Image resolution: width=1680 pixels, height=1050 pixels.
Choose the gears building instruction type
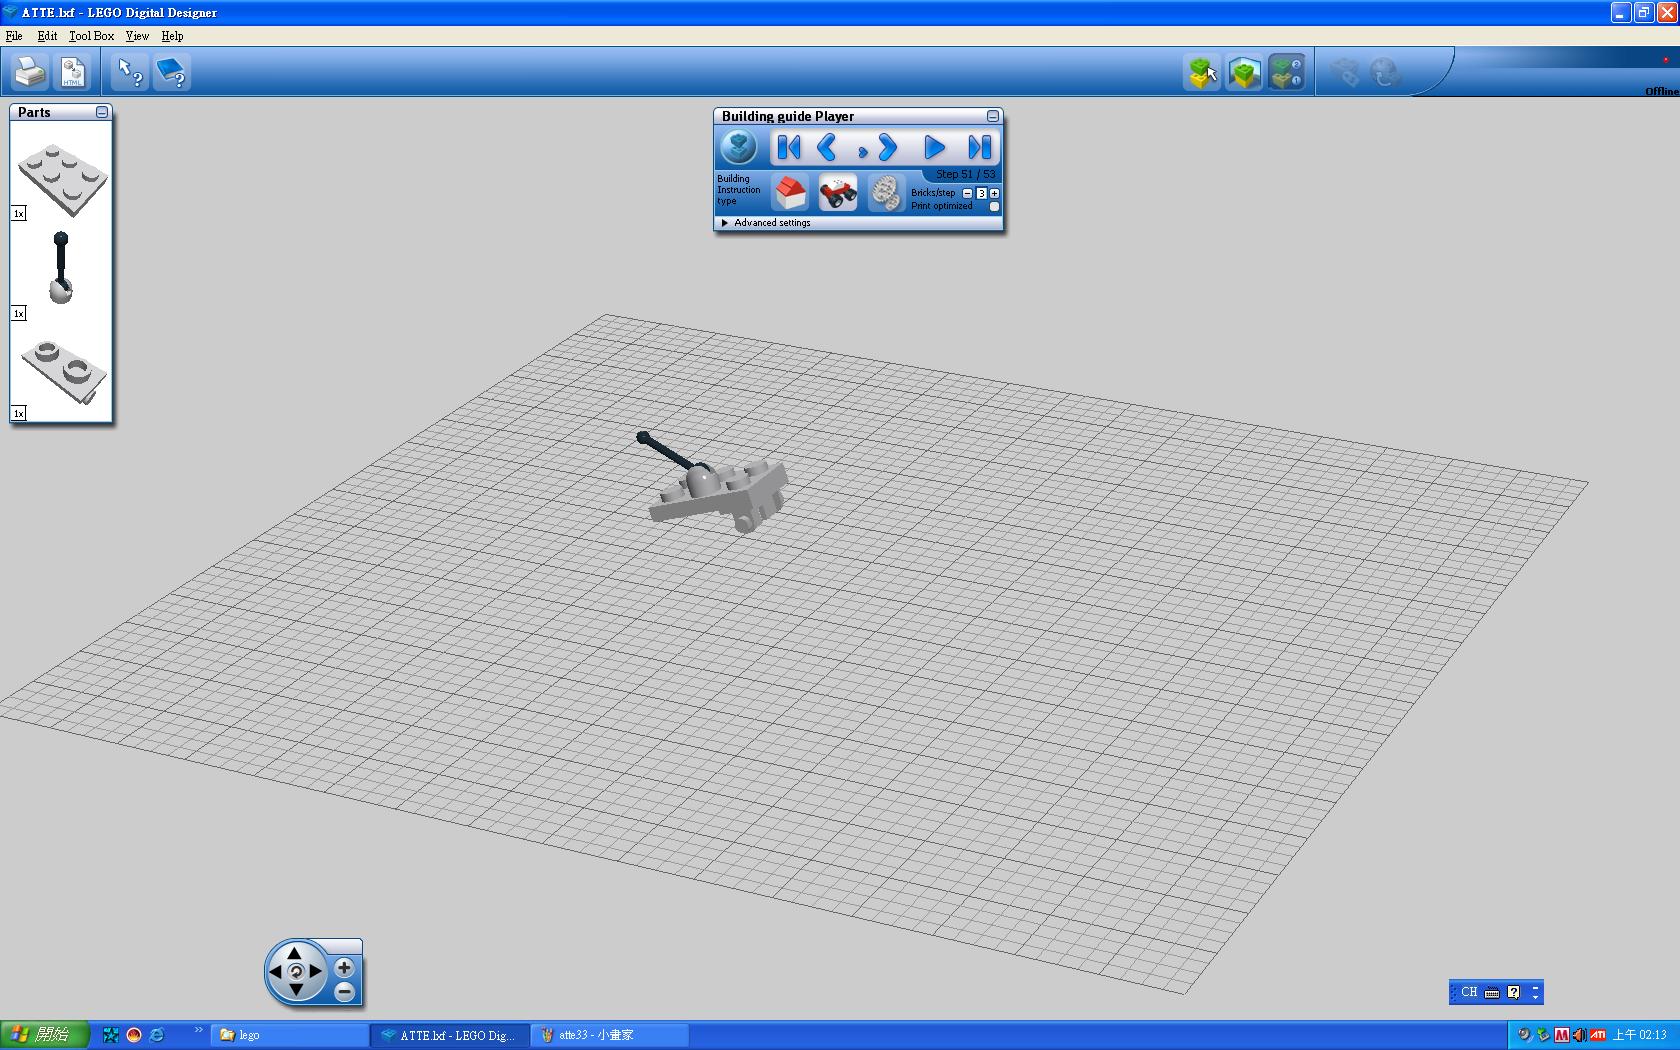click(885, 192)
